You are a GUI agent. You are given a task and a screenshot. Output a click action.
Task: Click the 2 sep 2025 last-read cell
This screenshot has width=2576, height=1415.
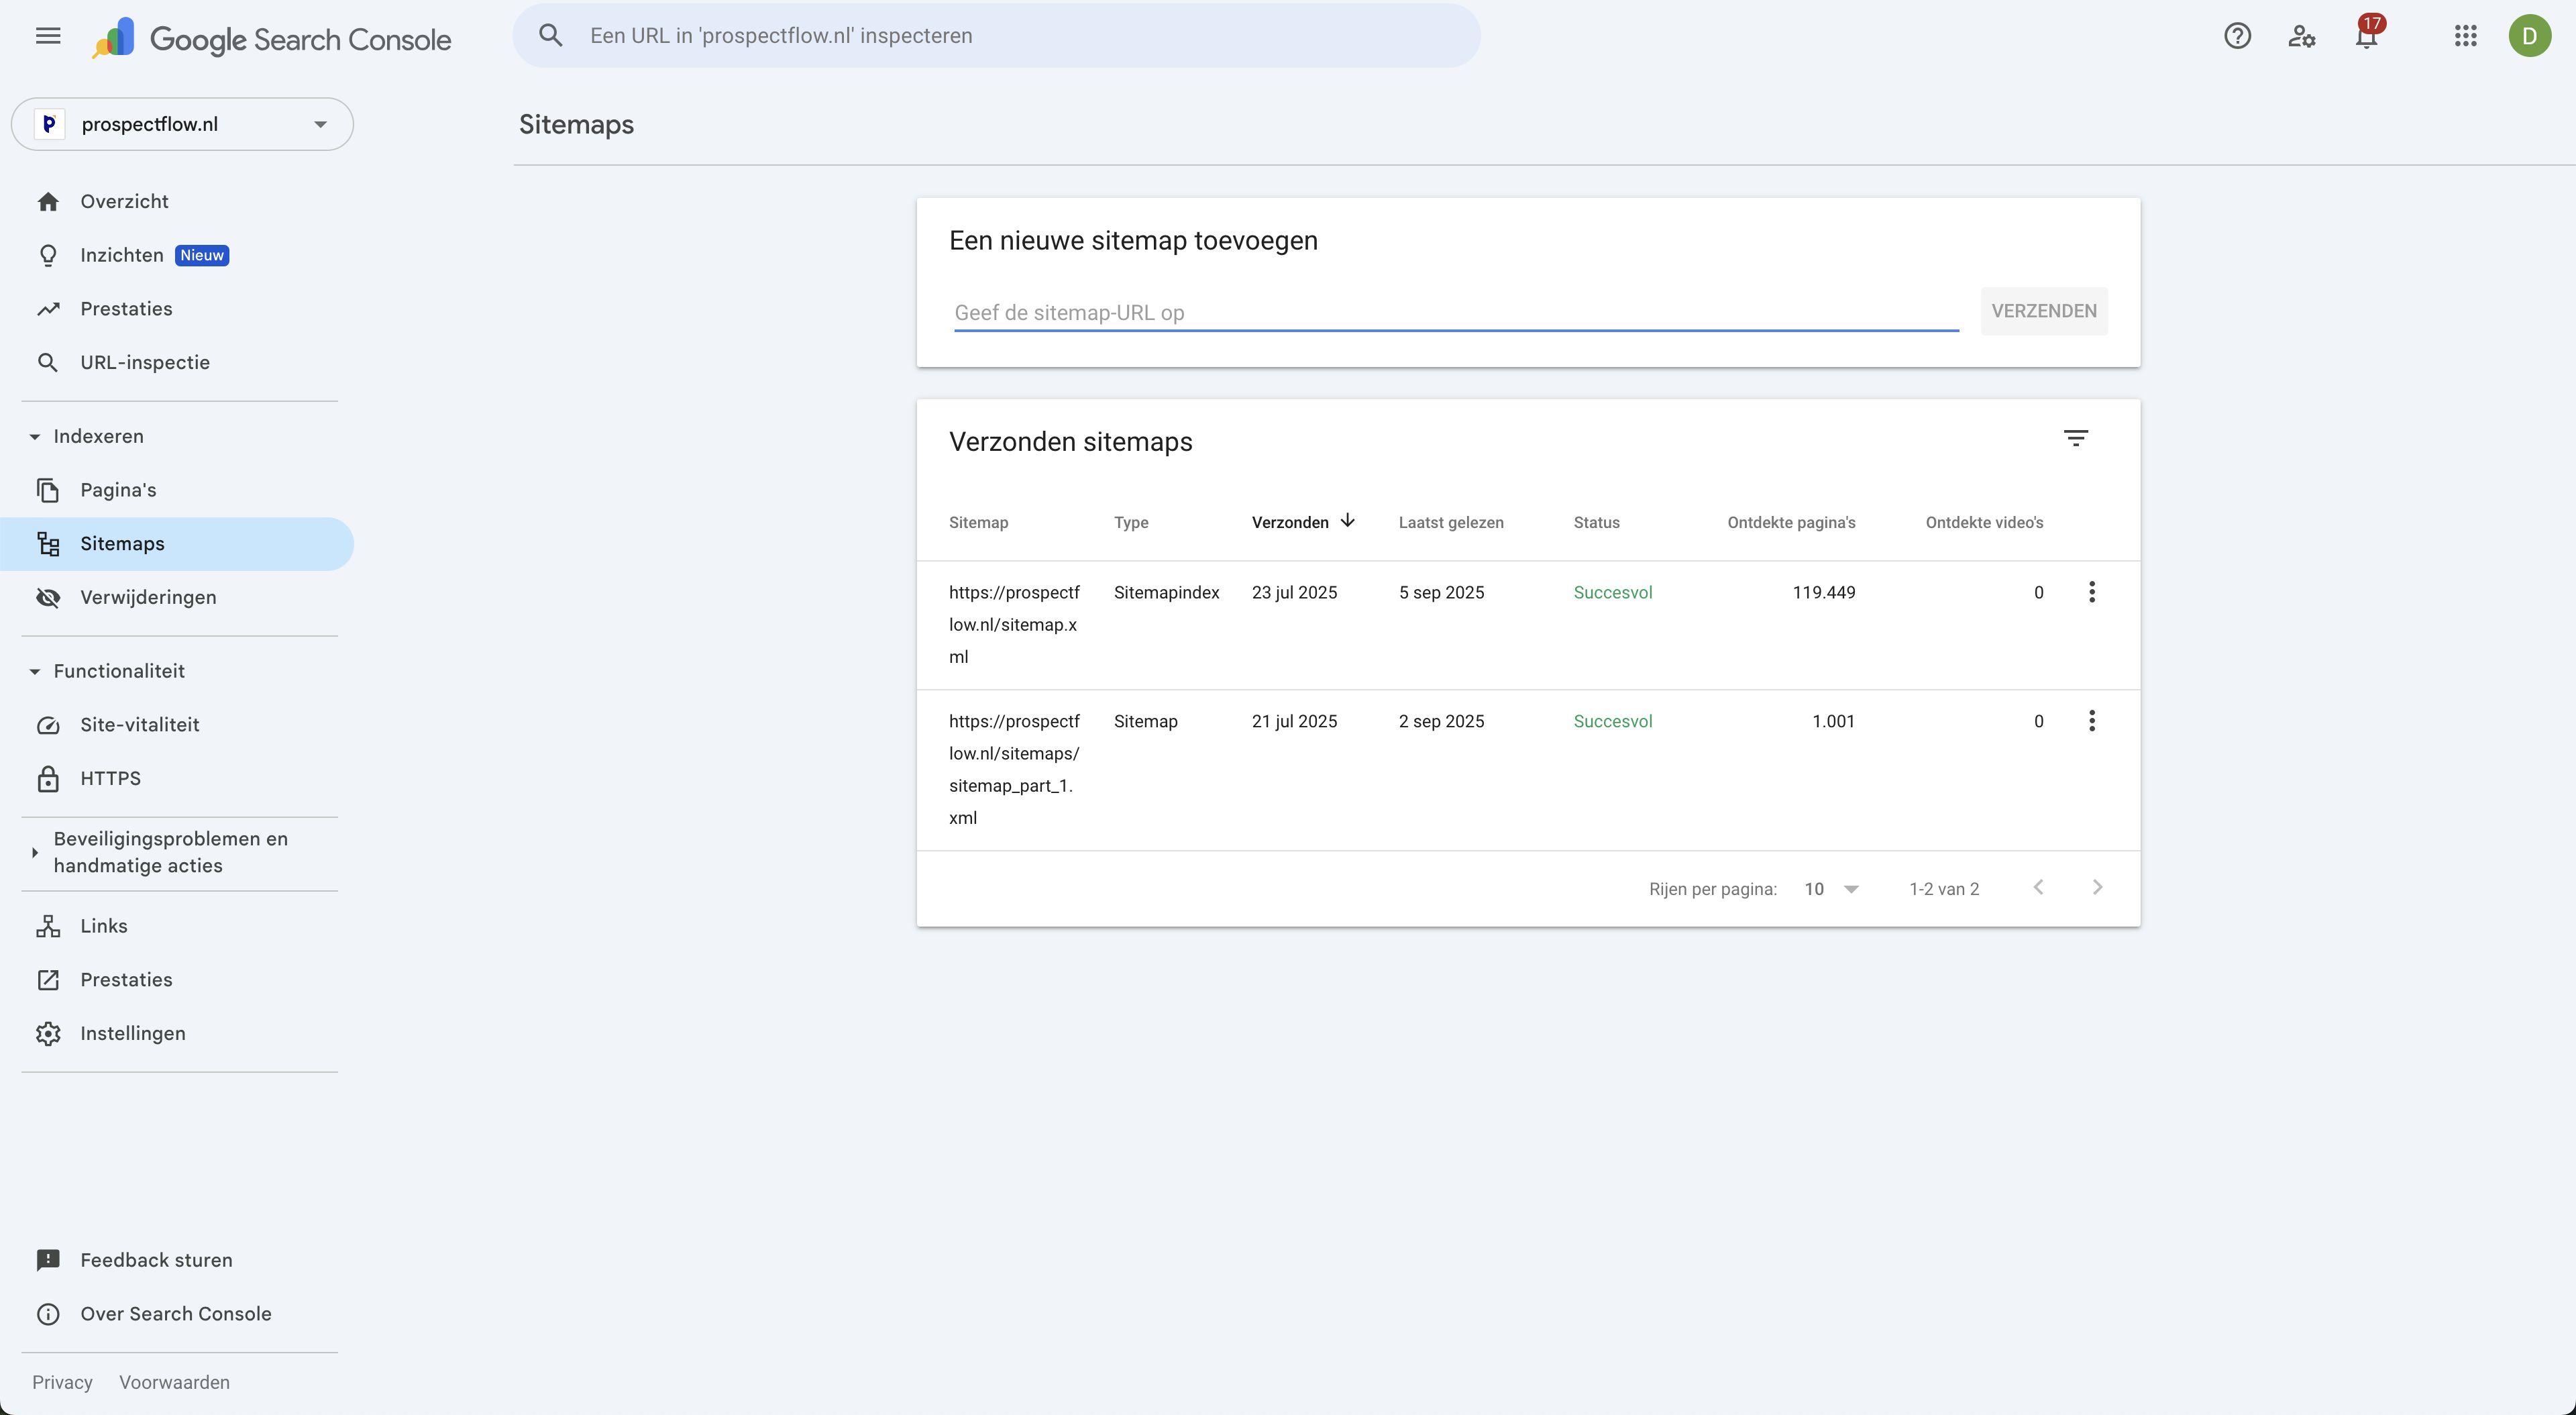point(1441,721)
